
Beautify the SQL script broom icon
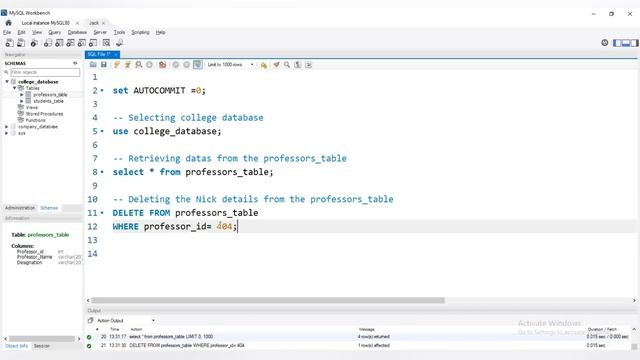point(276,65)
